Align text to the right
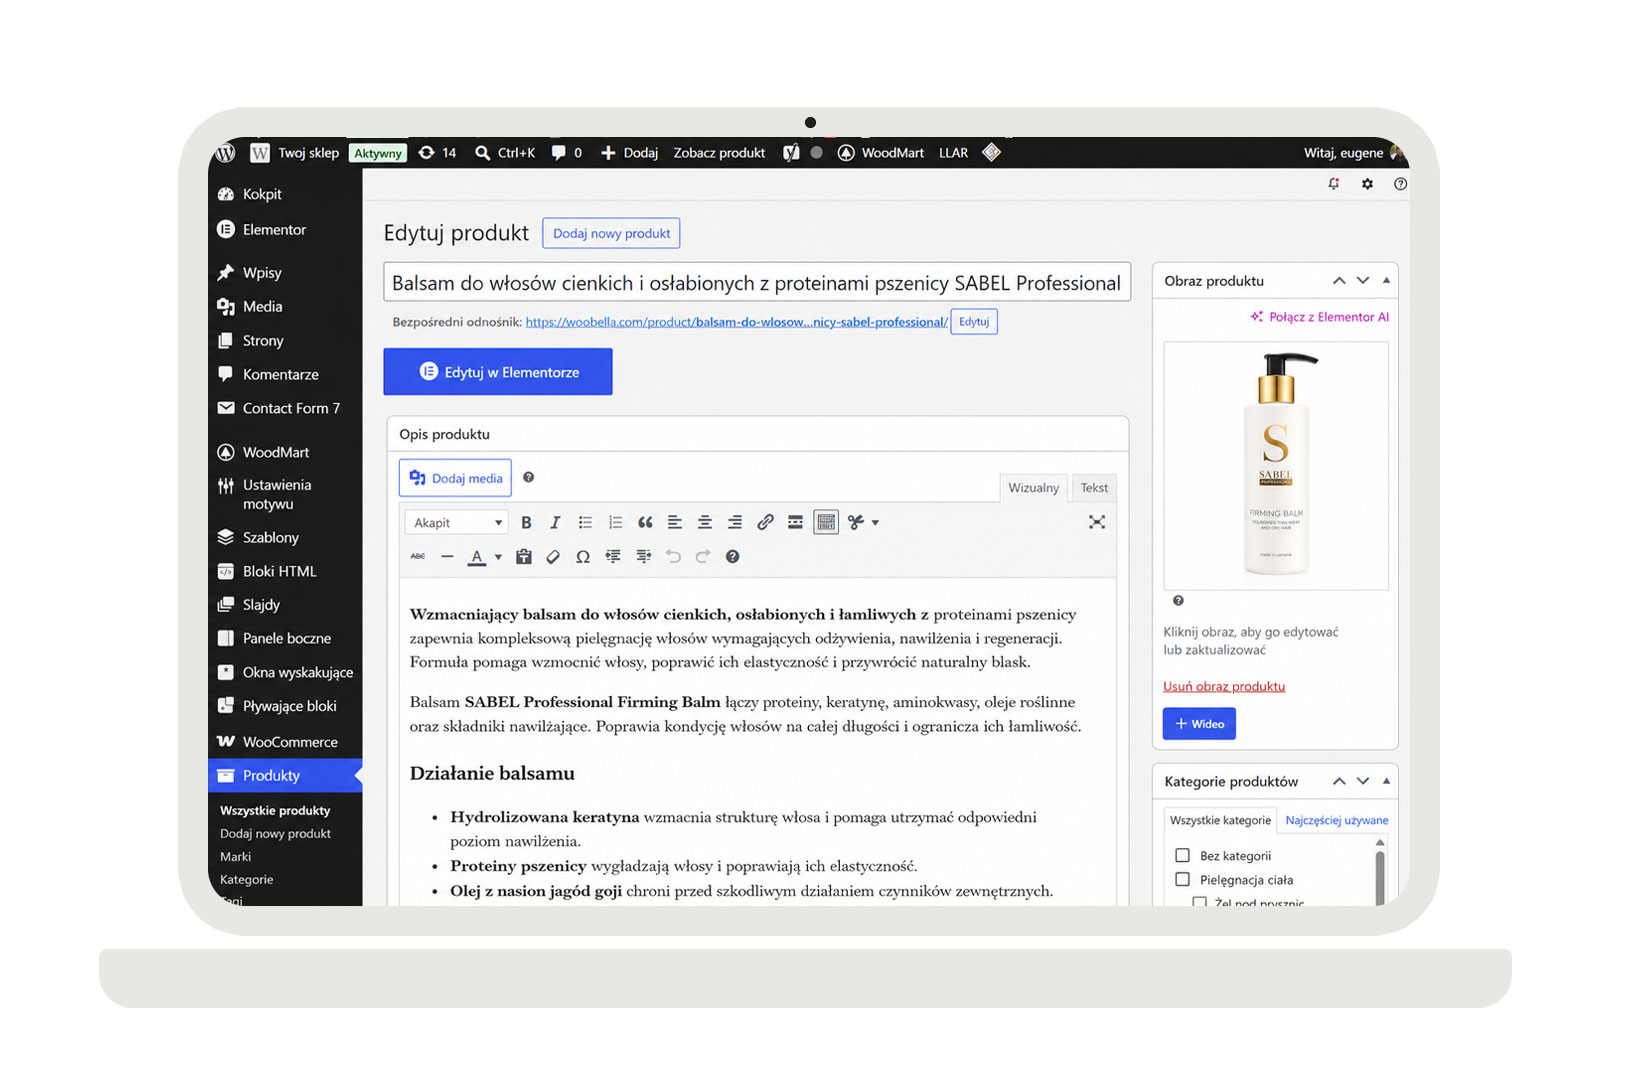 pyautogui.click(x=735, y=522)
